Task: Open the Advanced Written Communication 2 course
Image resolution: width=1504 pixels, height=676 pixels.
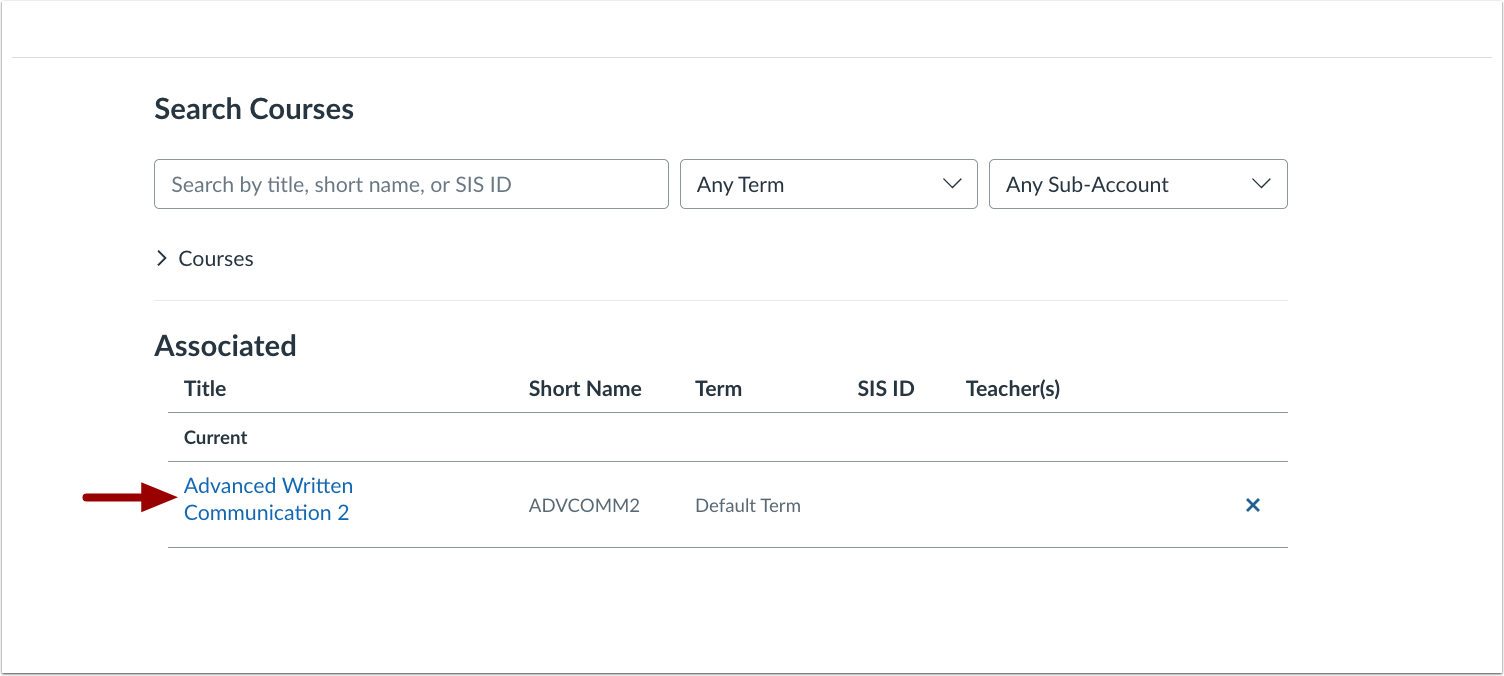Action: click(x=267, y=498)
